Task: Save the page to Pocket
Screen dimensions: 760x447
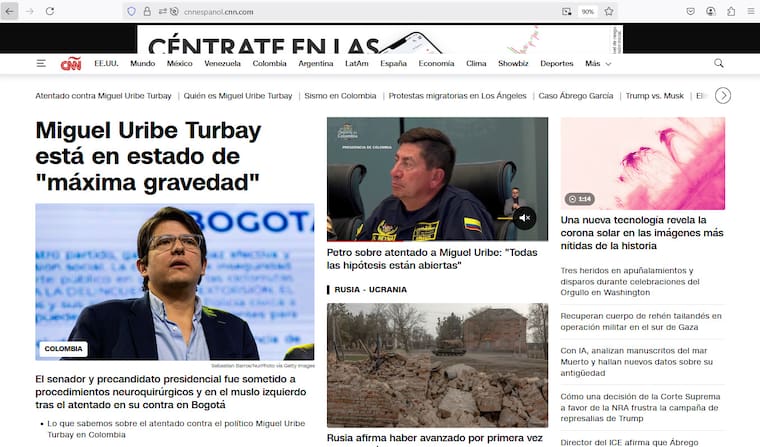Action: coord(691,11)
